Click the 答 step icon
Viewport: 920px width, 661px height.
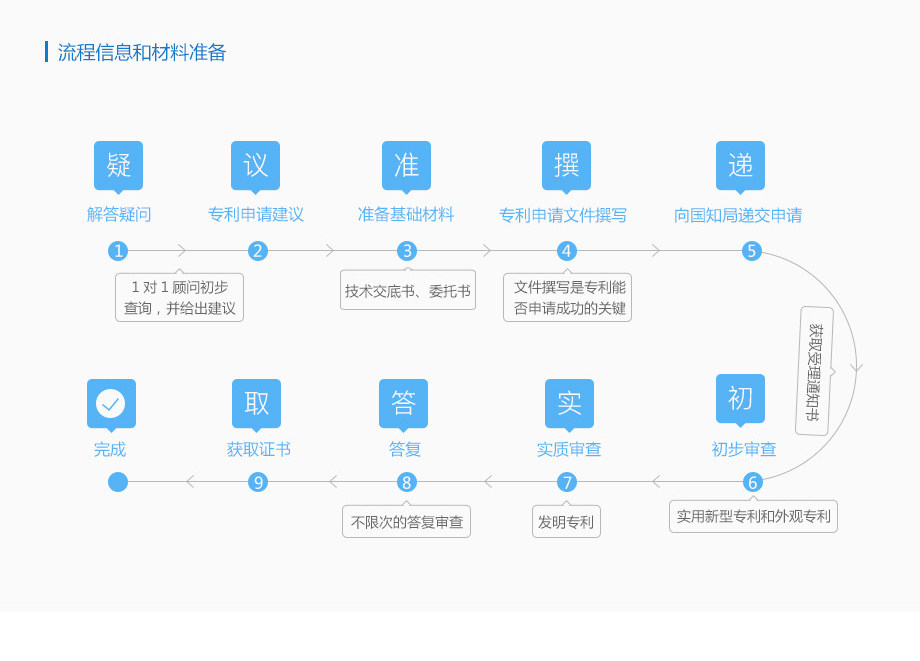point(404,404)
